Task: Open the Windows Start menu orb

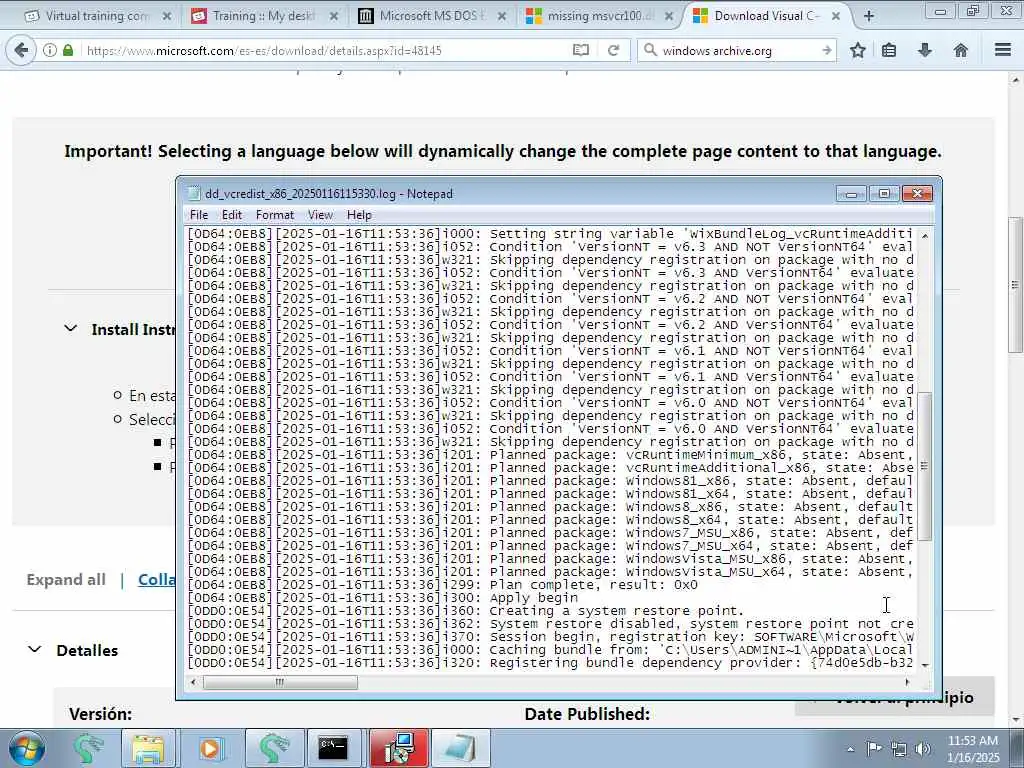Action: 27,748
